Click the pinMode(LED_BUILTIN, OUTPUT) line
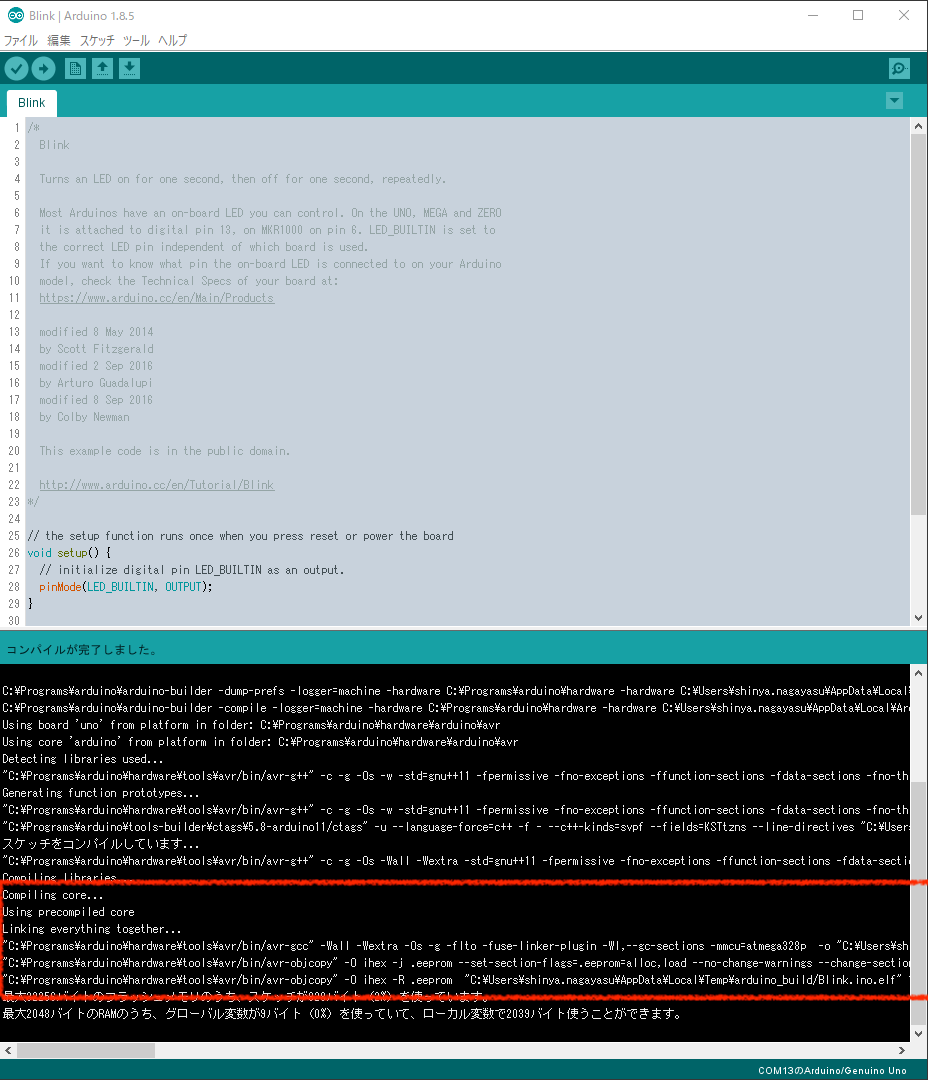This screenshot has width=928, height=1080. point(125,587)
